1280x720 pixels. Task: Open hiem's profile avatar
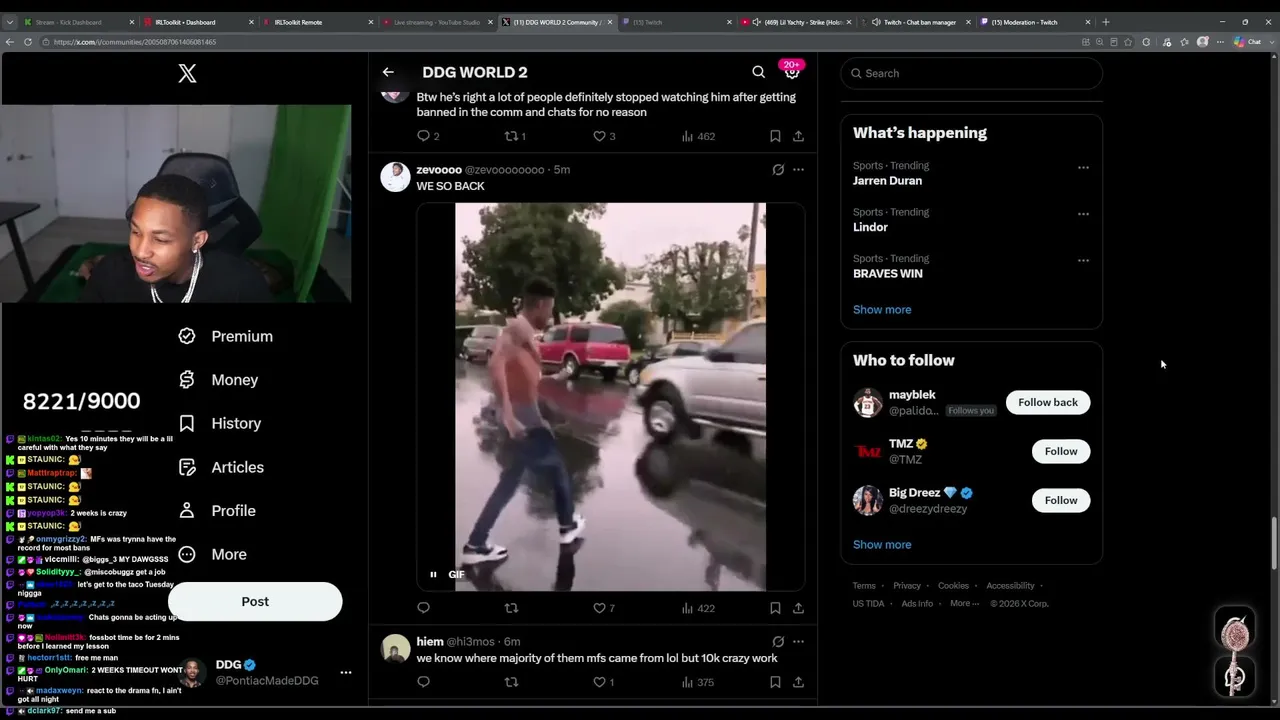(395, 649)
